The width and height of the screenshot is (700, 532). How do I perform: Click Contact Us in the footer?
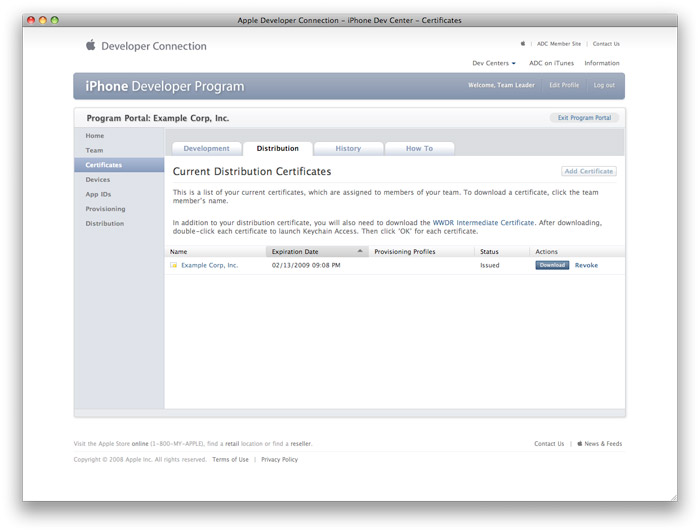click(x=549, y=444)
